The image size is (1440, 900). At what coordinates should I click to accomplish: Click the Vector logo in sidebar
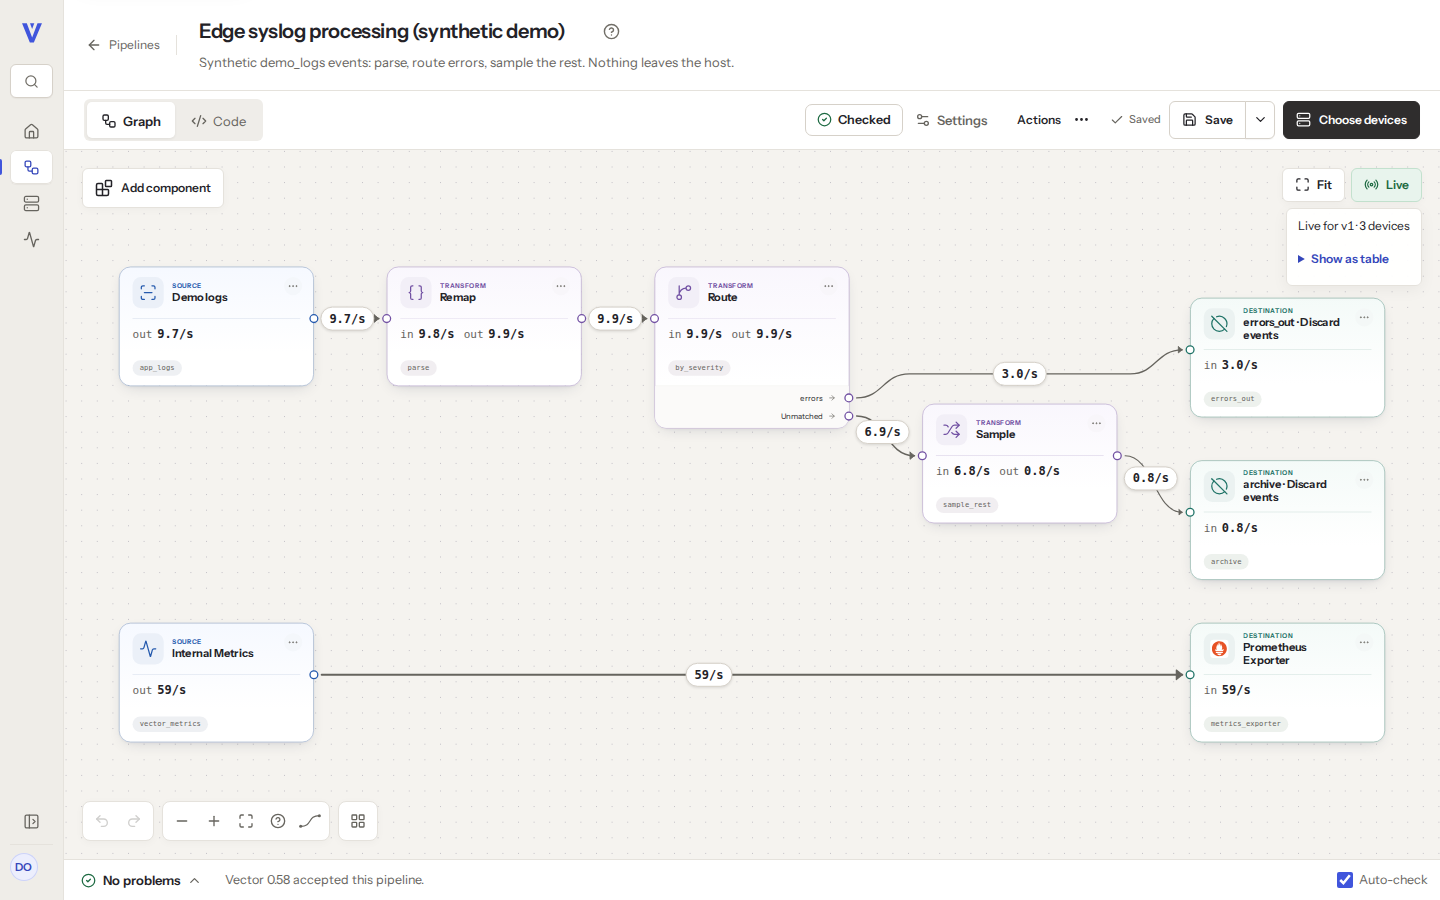tap(32, 33)
